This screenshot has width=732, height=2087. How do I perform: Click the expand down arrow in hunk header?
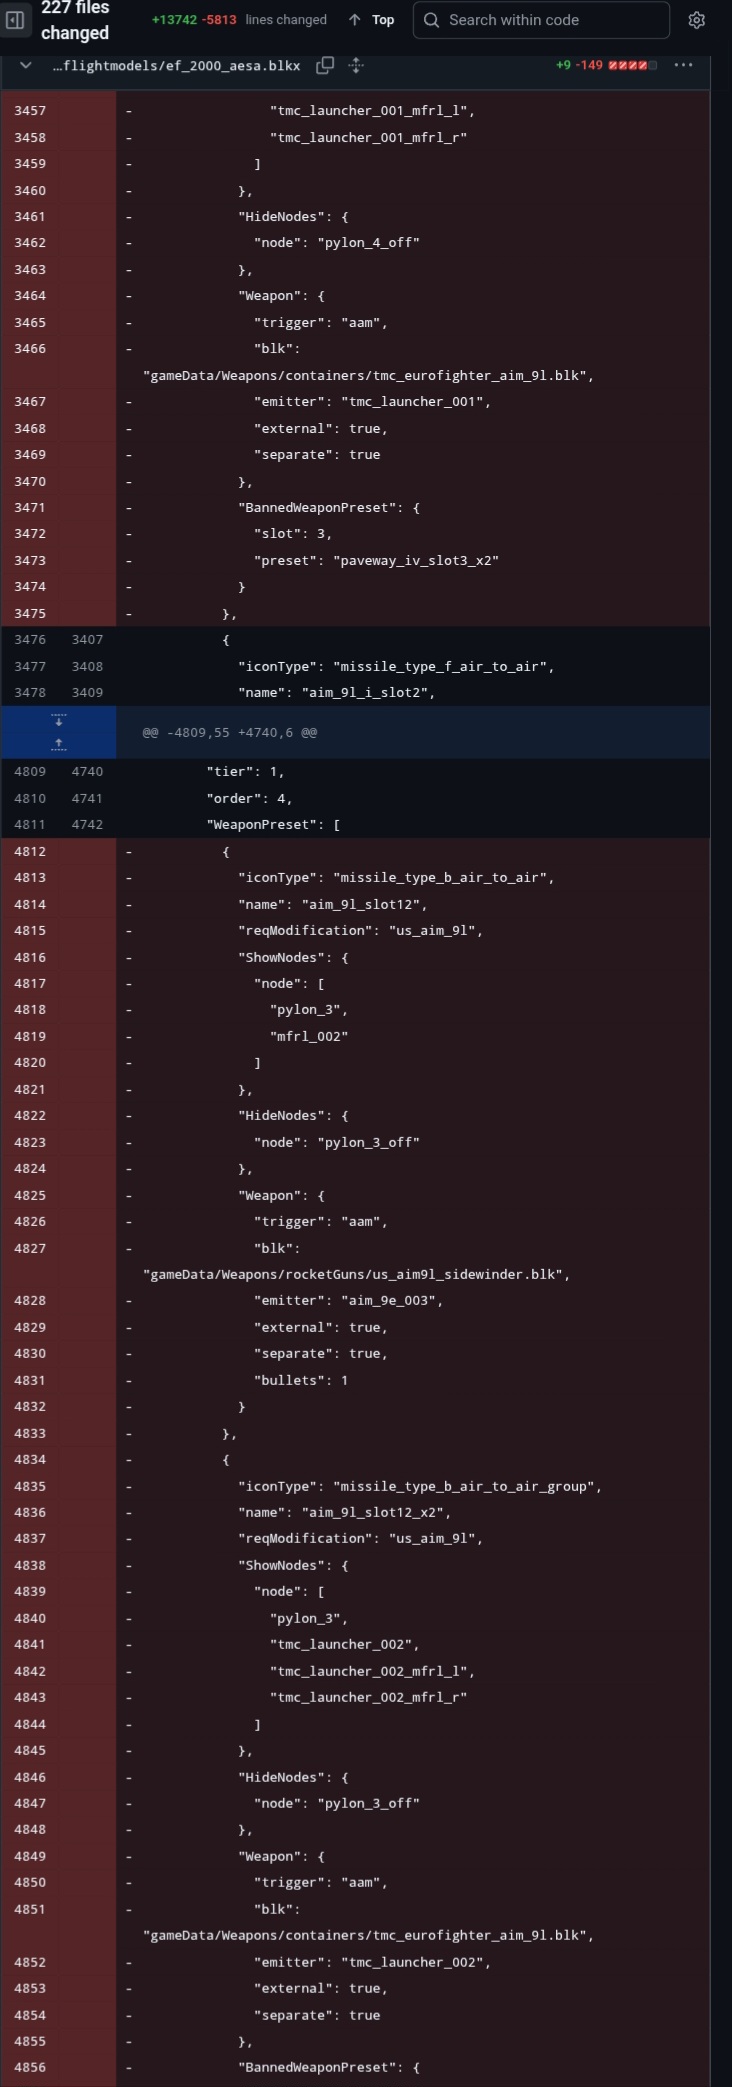pos(59,720)
